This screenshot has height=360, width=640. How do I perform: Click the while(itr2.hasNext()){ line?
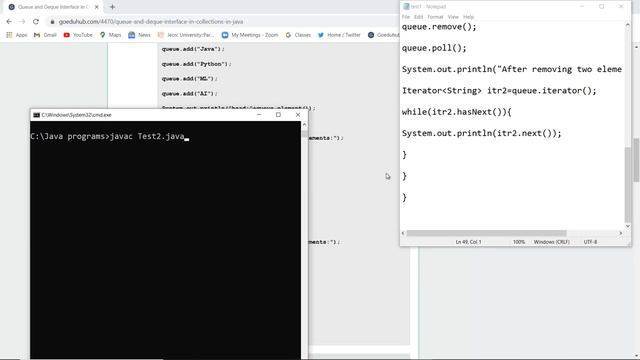click(x=457, y=112)
